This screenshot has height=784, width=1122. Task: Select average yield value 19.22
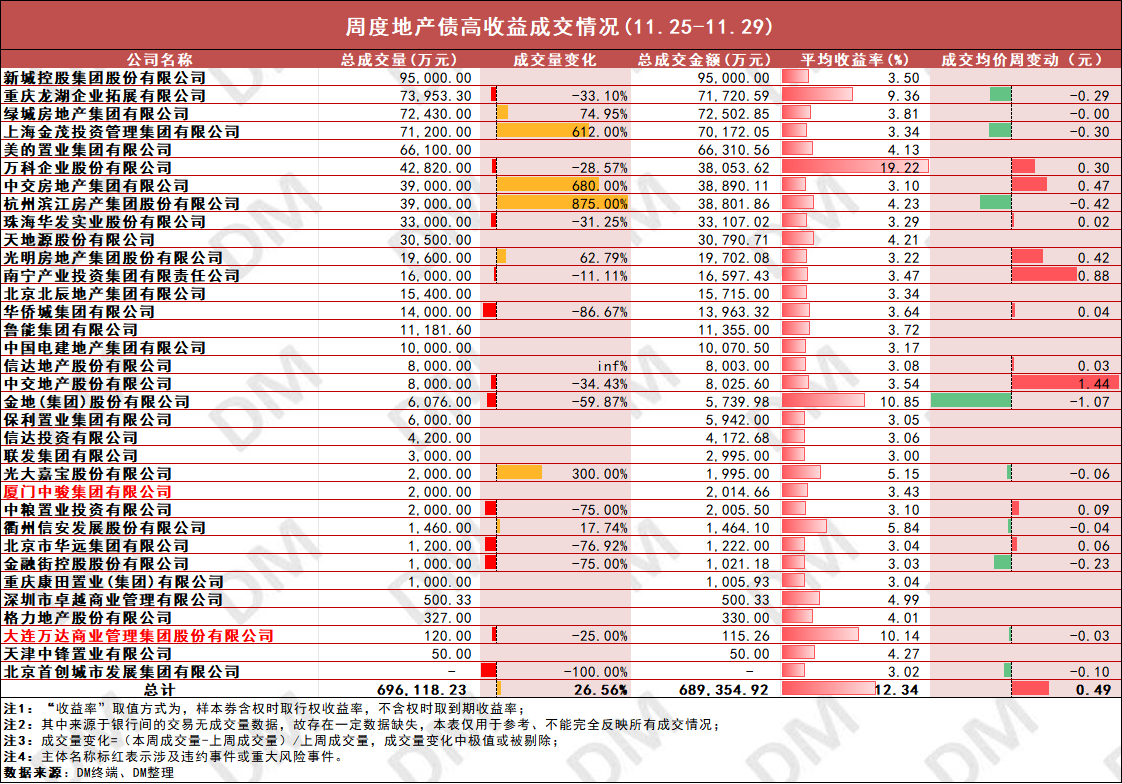click(899, 167)
